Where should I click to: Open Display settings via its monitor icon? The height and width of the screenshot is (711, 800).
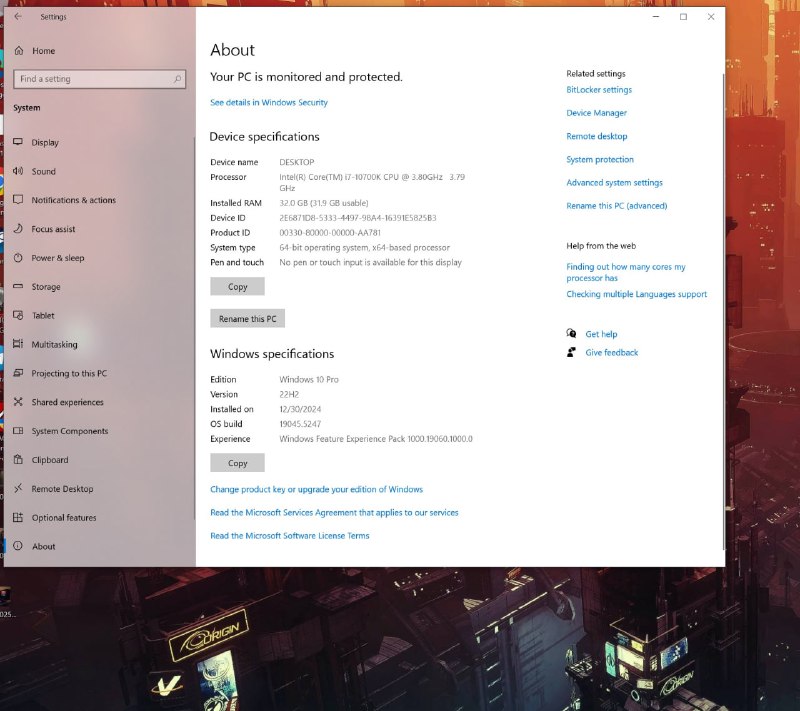[18, 143]
